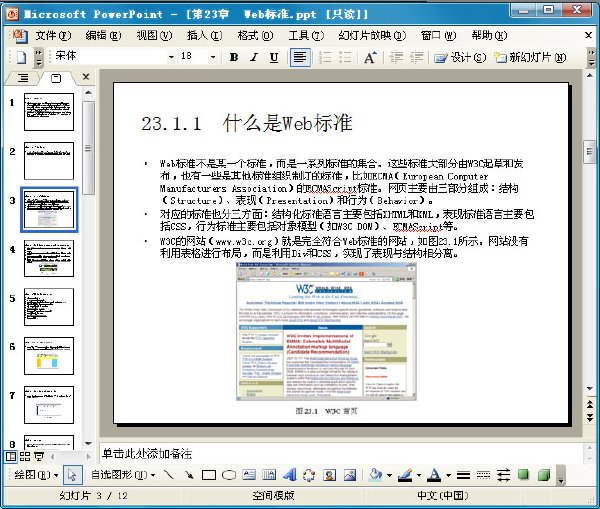Click the Increase Font Size icon
Viewport: 600px width, 509px height.
point(370,57)
